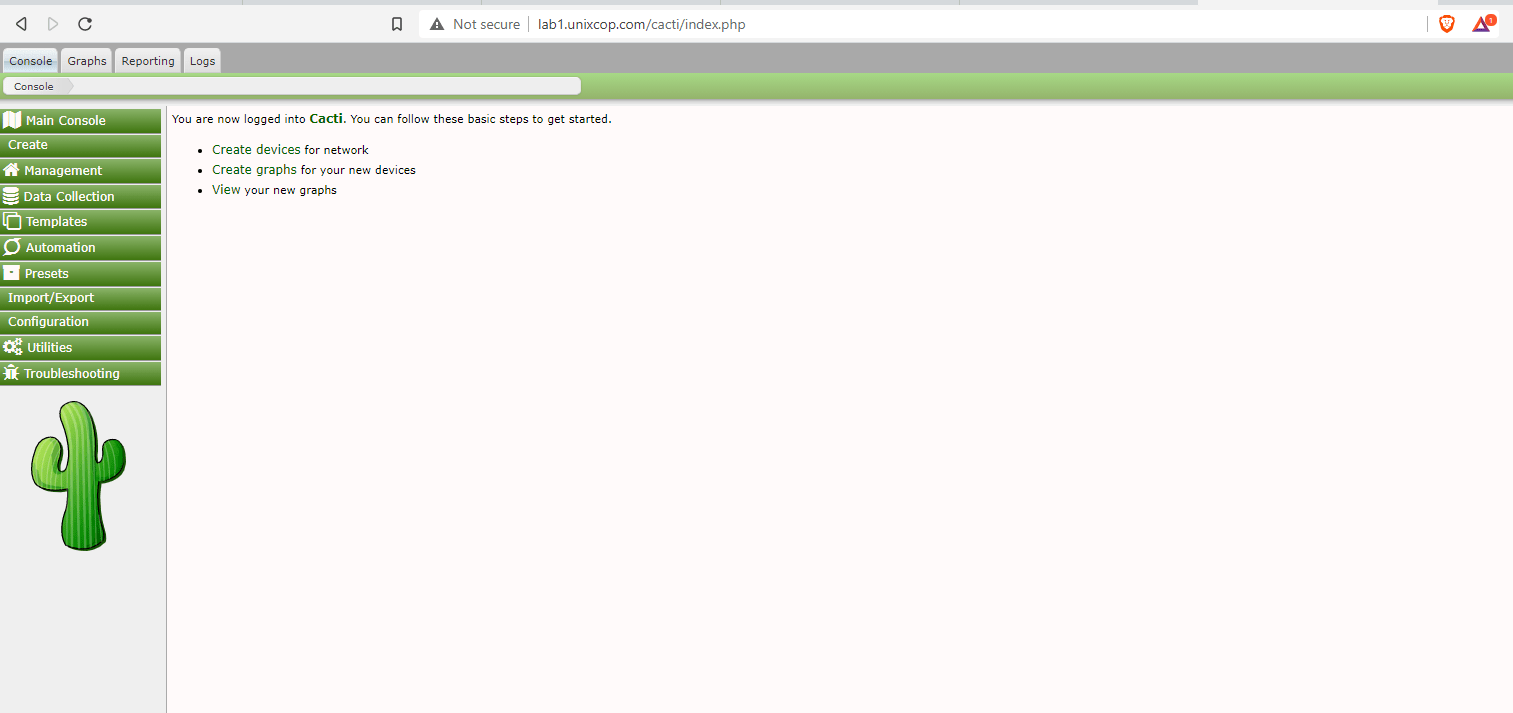Click the Troubleshooting bug icon
This screenshot has width=1513, height=713.
[11, 373]
